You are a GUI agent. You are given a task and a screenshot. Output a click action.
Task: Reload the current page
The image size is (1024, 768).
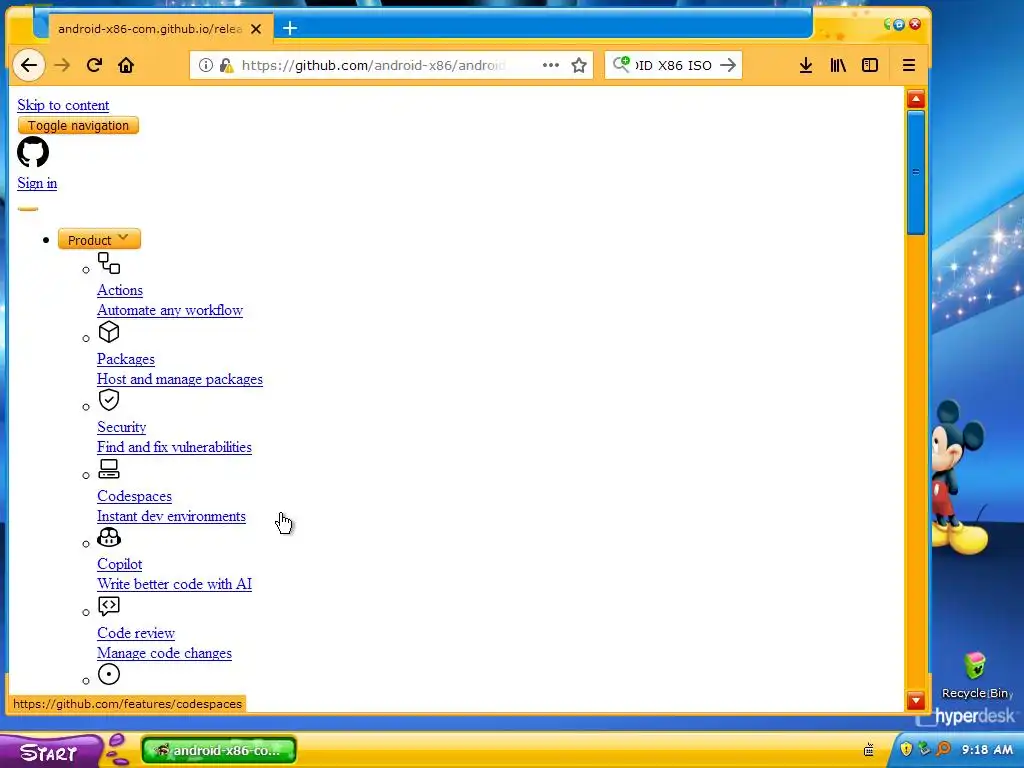pos(94,65)
